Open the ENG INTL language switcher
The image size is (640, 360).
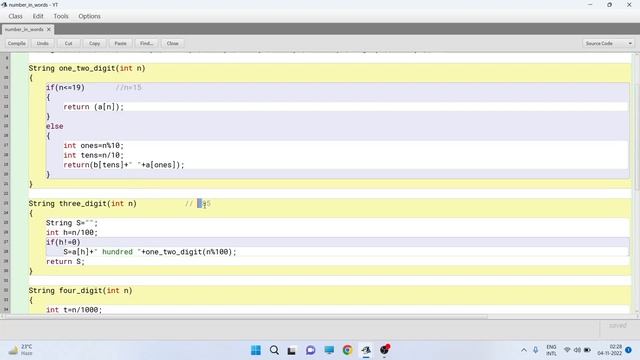551,350
